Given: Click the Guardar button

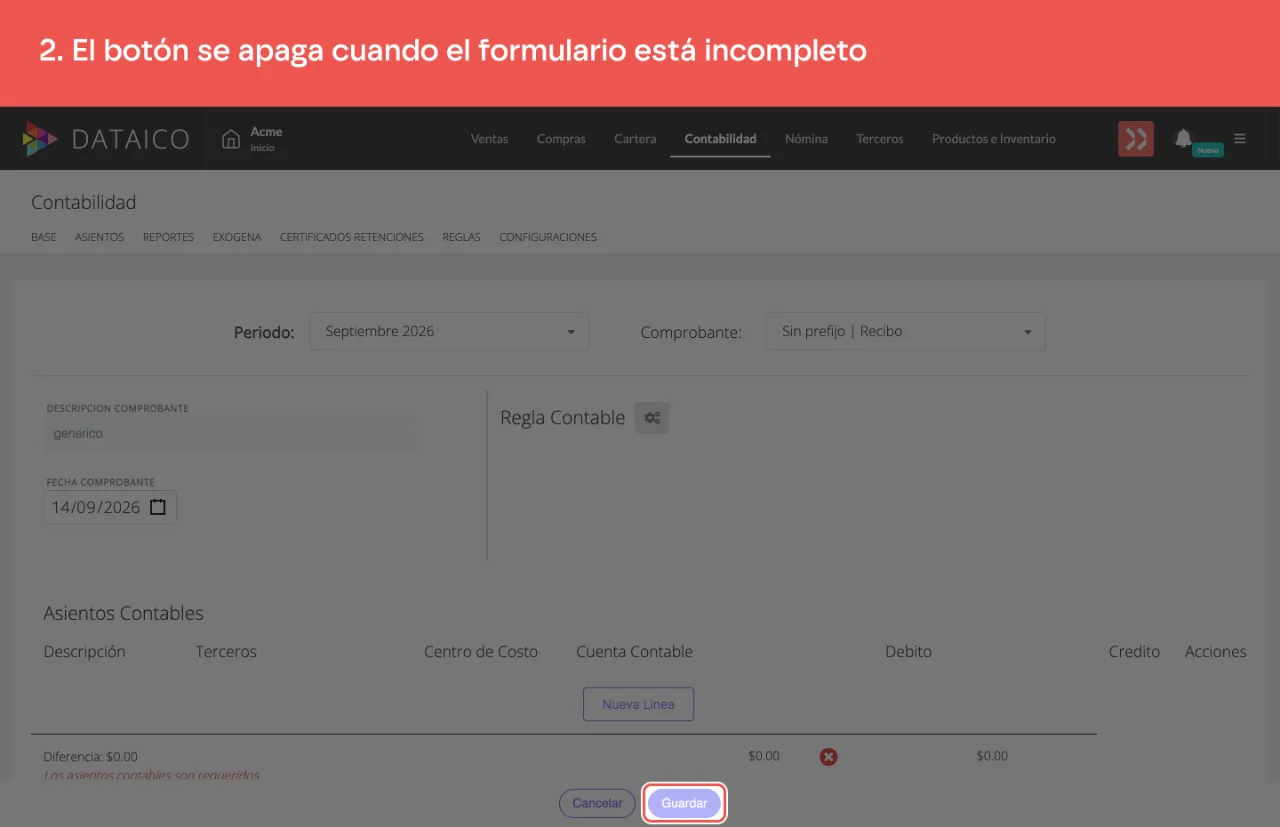Looking at the screenshot, I should point(684,803).
